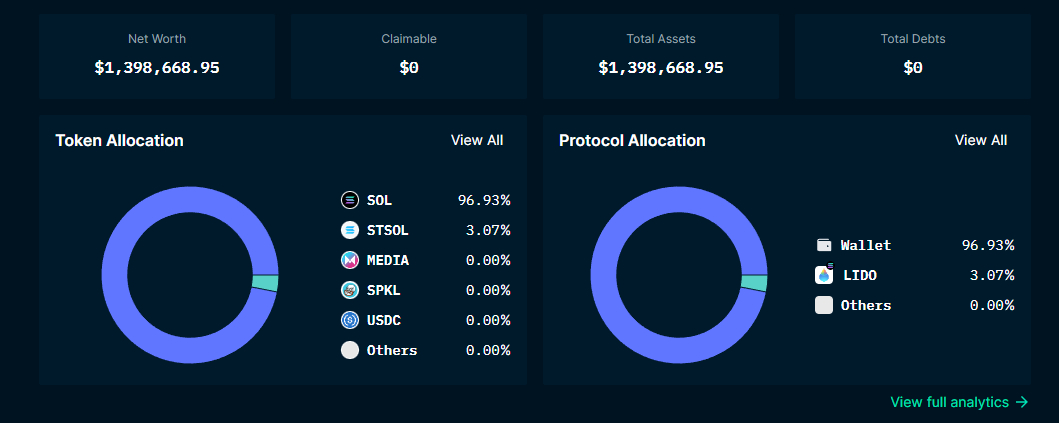Image resolution: width=1059 pixels, height=423 pixels.
Task: Click the LIDO protocol icon
Action: click(x=824, y=275)
